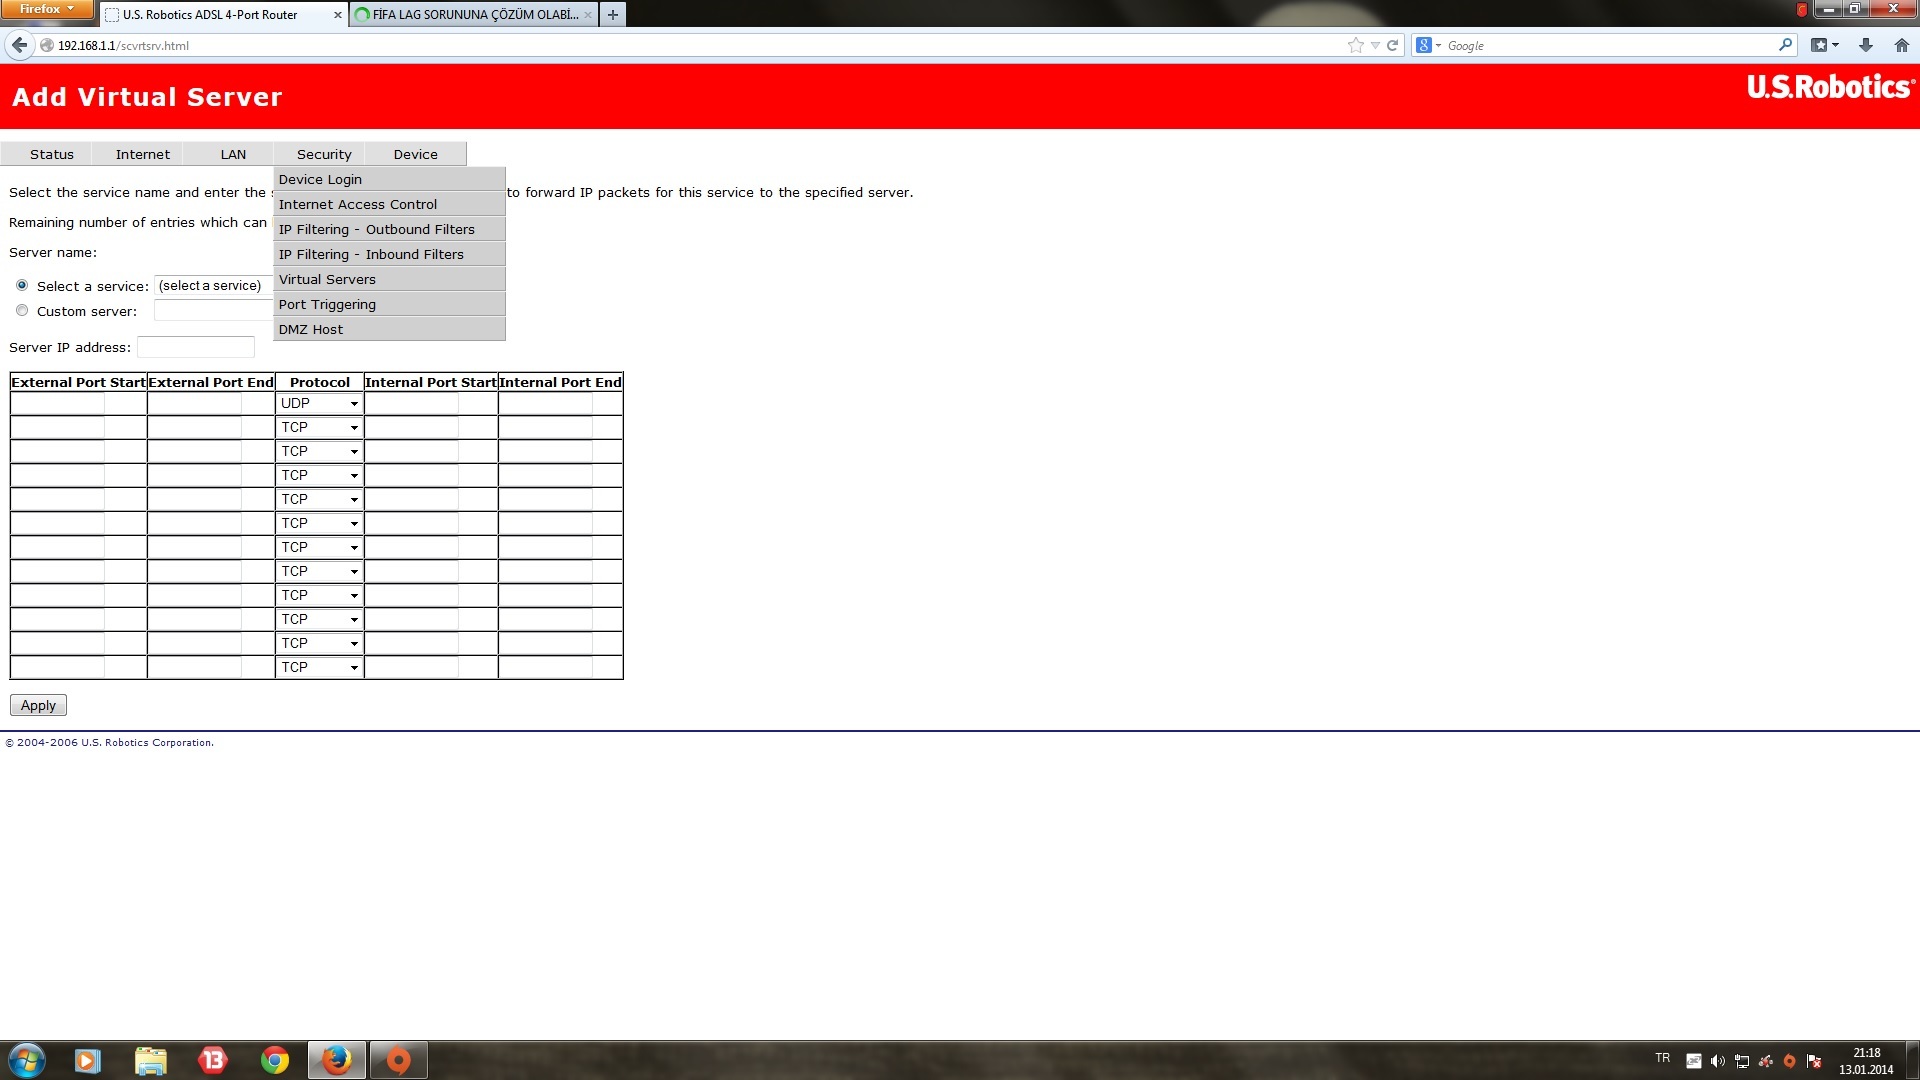Choose Internet Access Control menu entry
Screen dimensions: 1920x1080
(389, 204)
